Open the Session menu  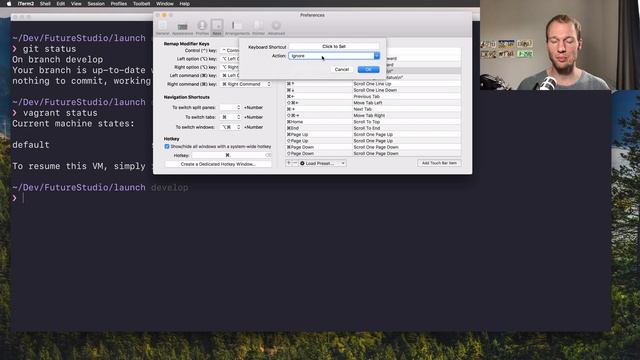(96, 4)
